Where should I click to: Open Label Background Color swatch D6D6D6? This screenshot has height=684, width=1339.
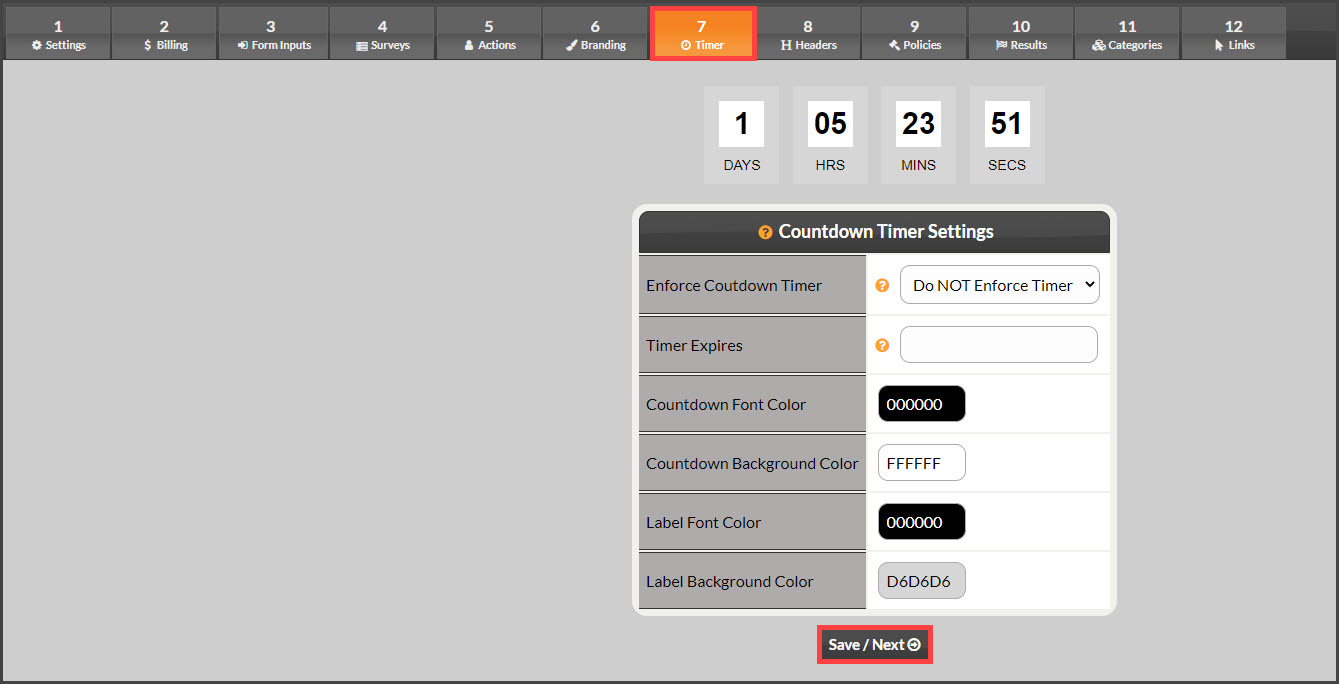point(922,581)
